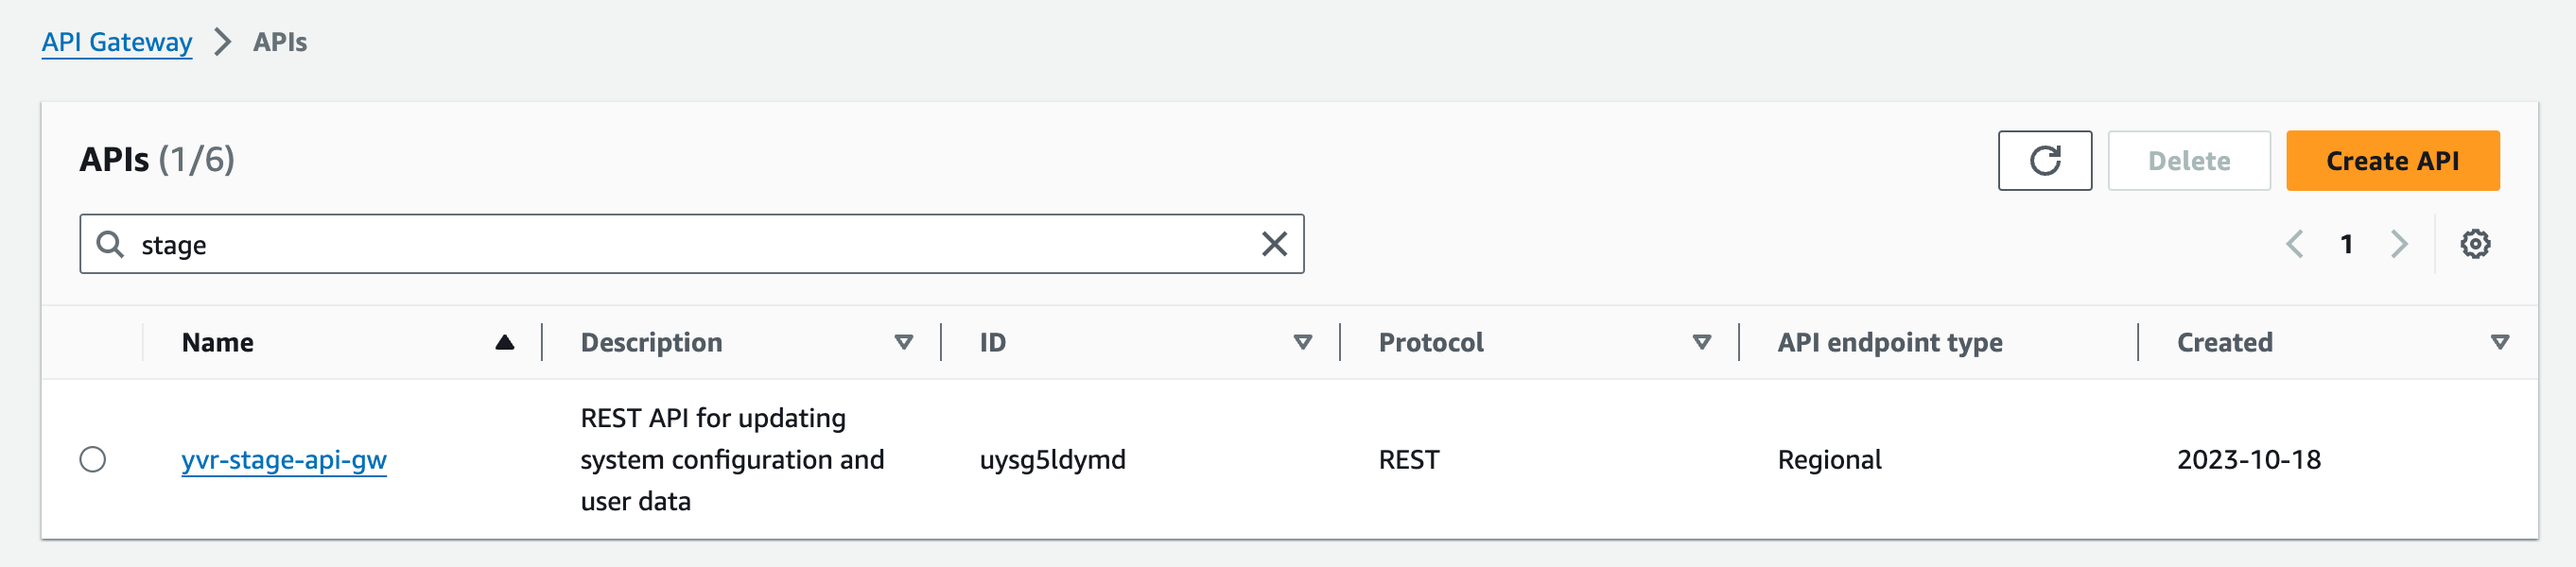Sort by ID column arrow
The width and height of the screenshot is (2576, 567).
(x=1302, y=342)
